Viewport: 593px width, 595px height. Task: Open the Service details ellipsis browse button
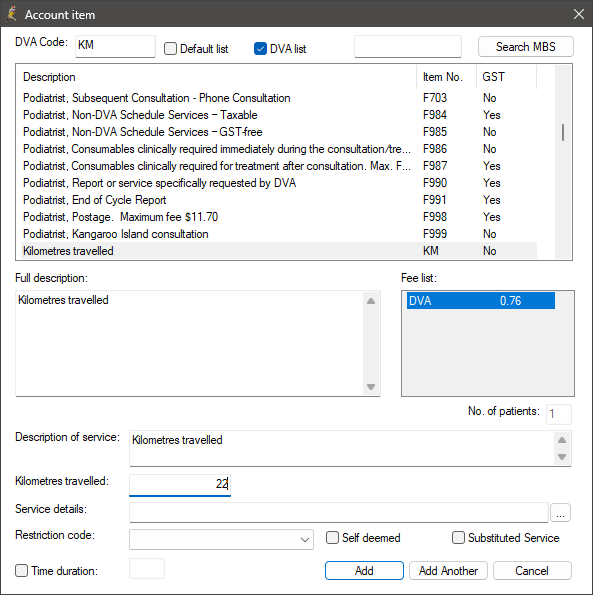[560, 513]
